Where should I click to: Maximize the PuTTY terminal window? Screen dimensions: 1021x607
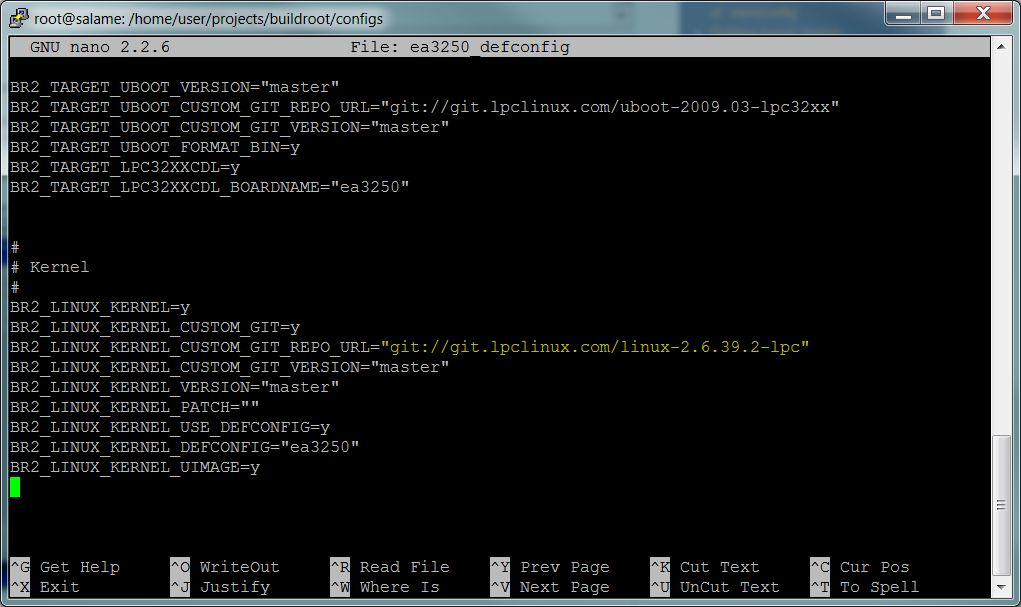click(x=936, y=13)
